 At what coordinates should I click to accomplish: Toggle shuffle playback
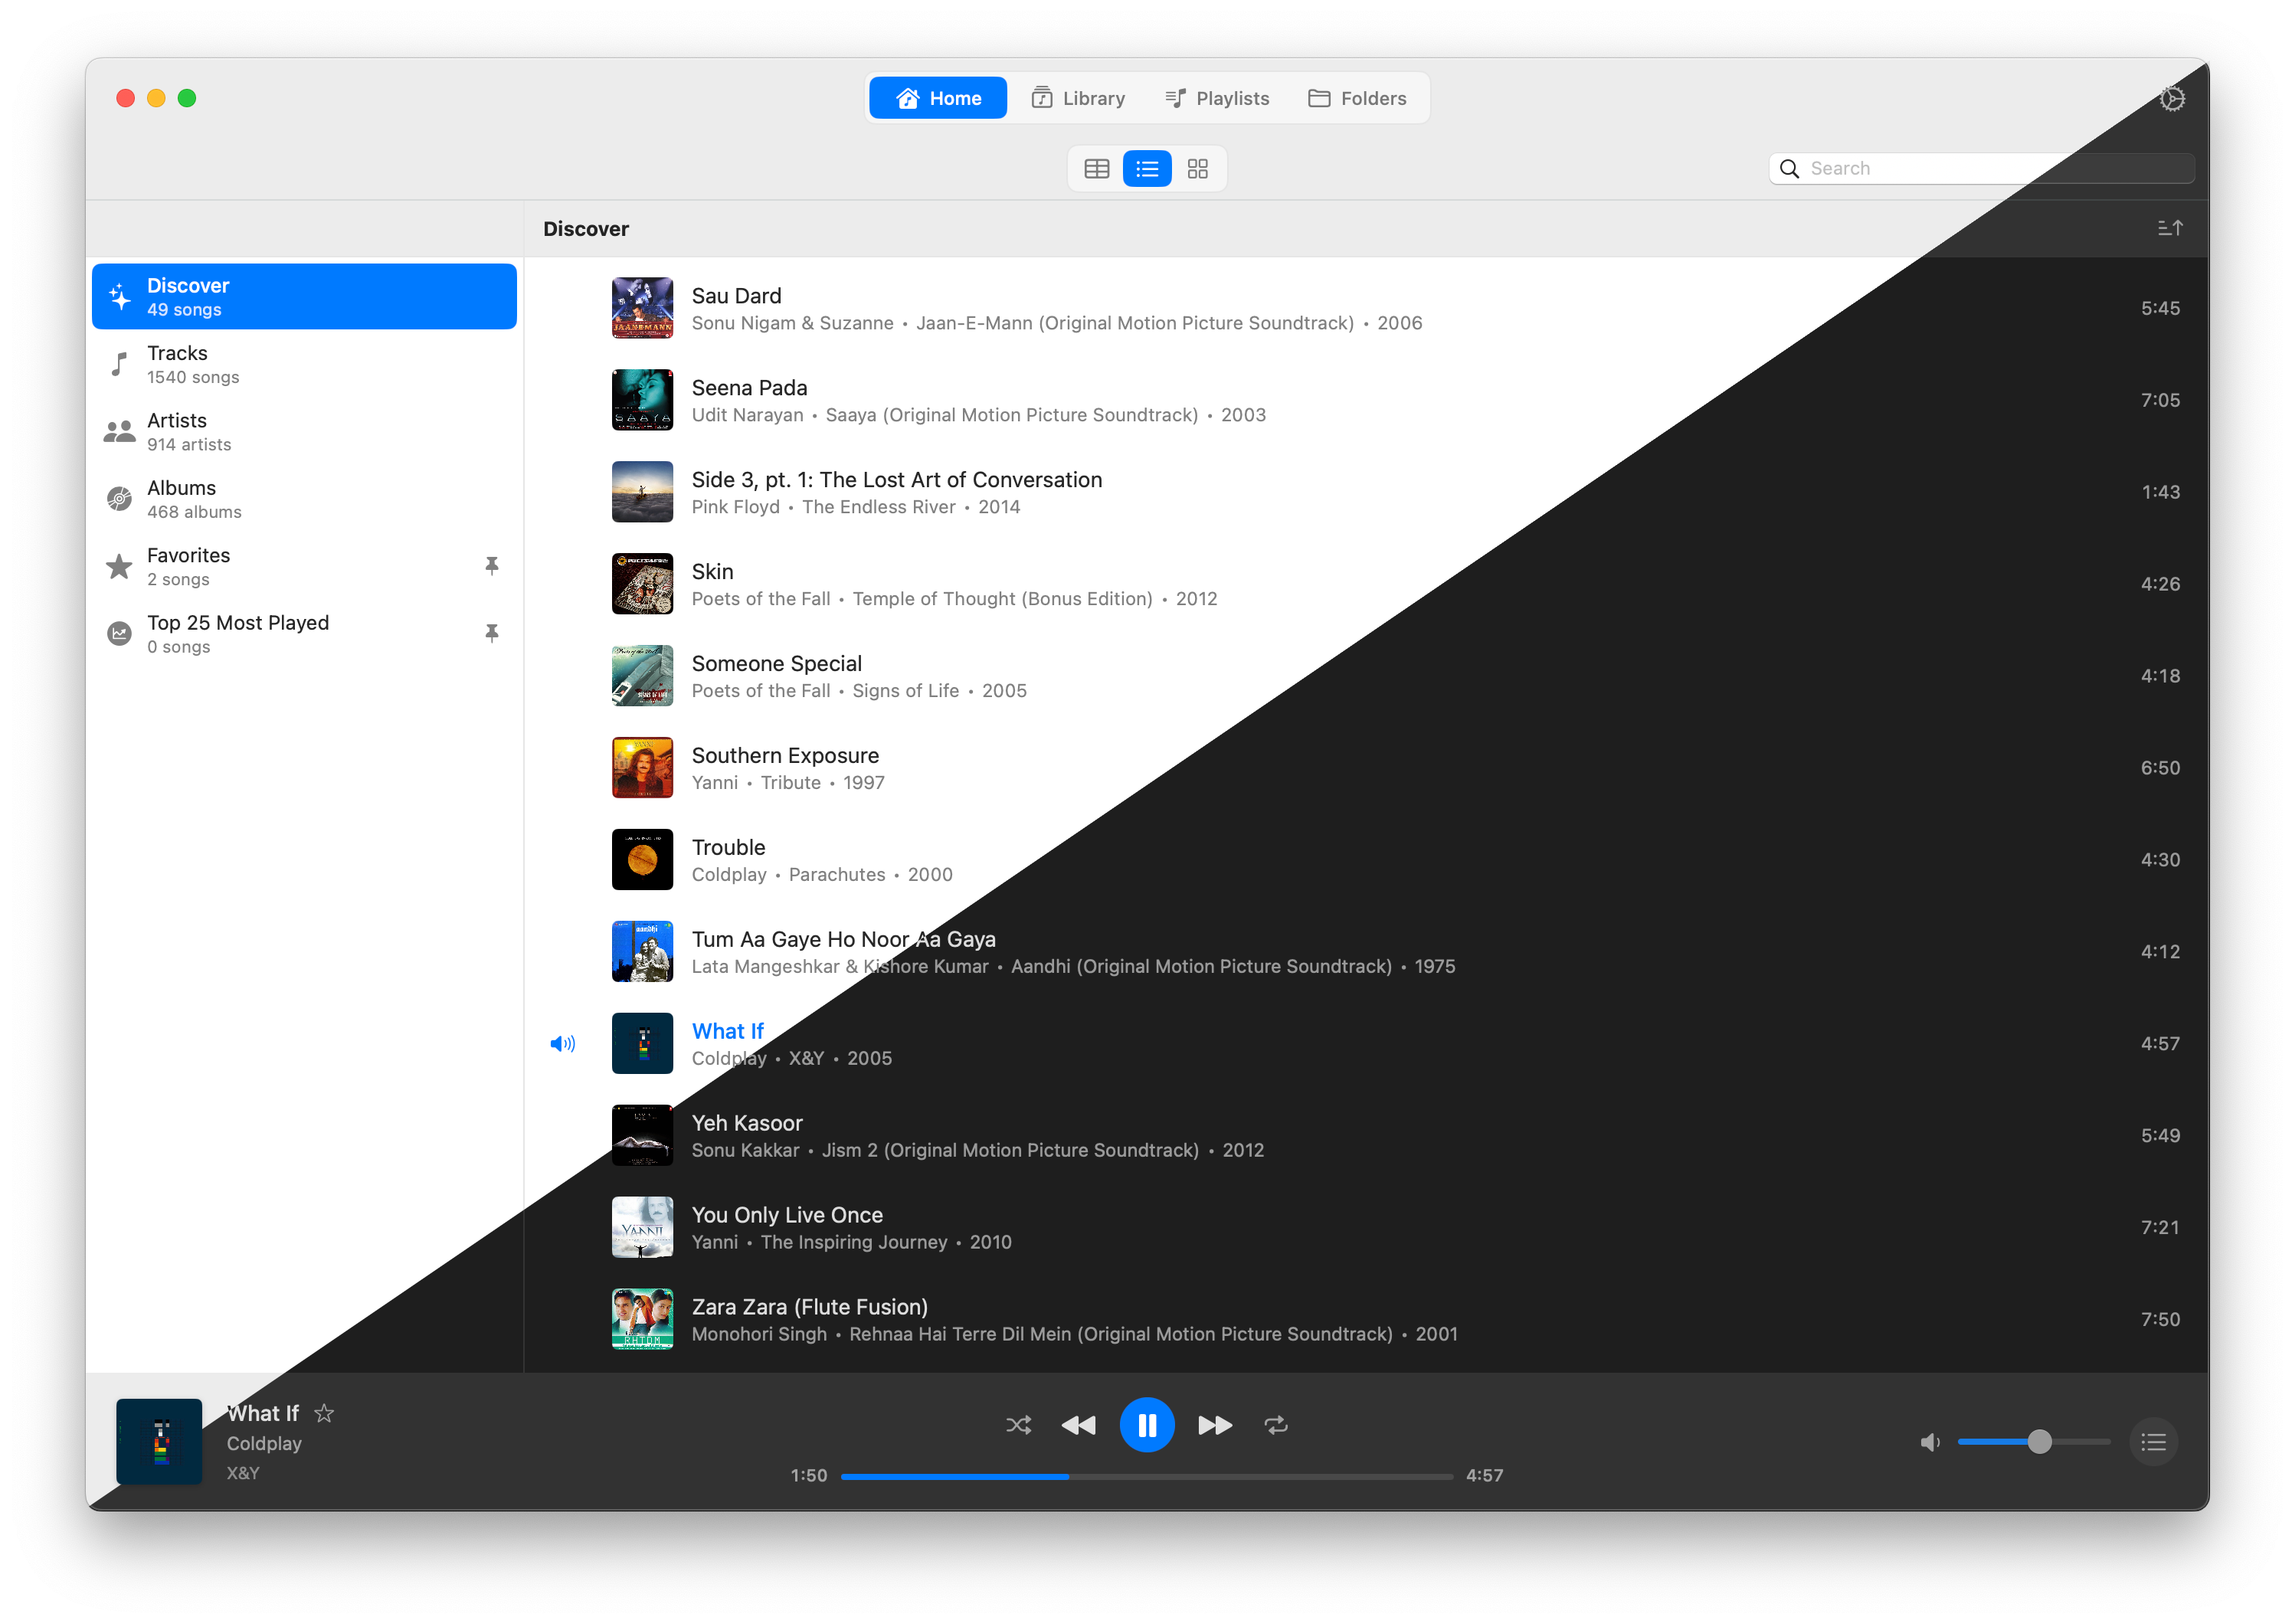pos(1018,1425)
